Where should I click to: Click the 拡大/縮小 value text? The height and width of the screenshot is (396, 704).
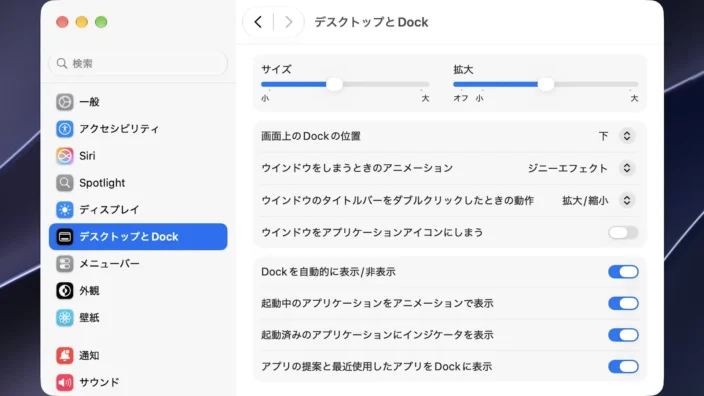coord(585,200)
